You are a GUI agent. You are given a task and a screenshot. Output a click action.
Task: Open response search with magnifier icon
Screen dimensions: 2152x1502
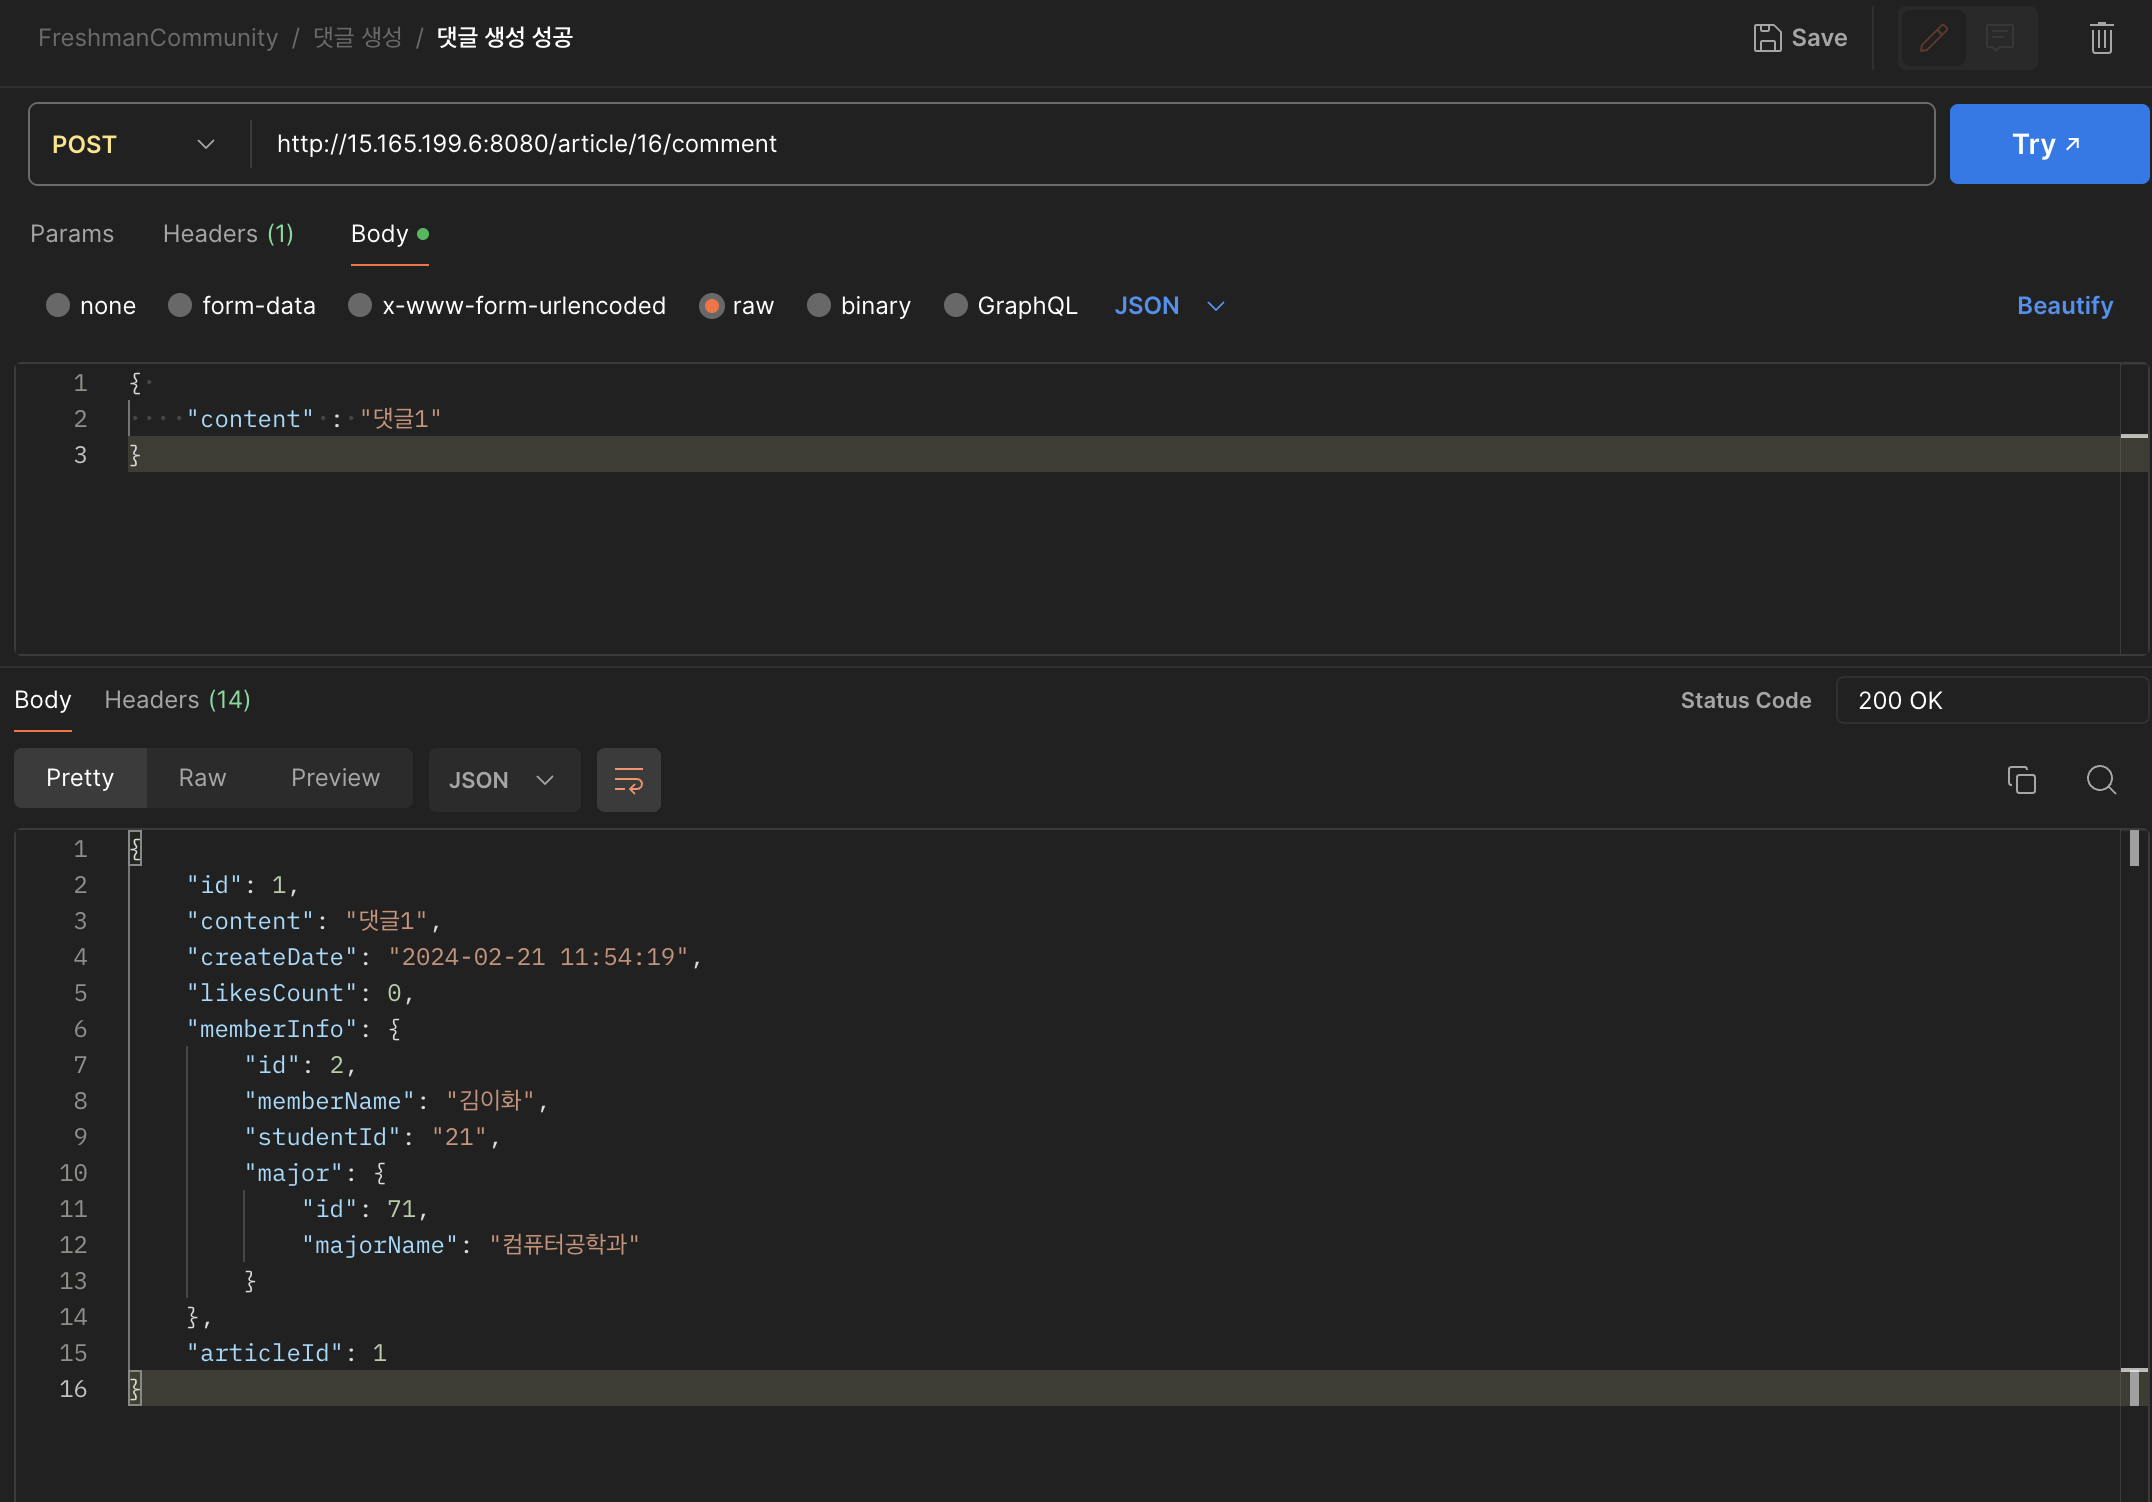pos(2101,780)
